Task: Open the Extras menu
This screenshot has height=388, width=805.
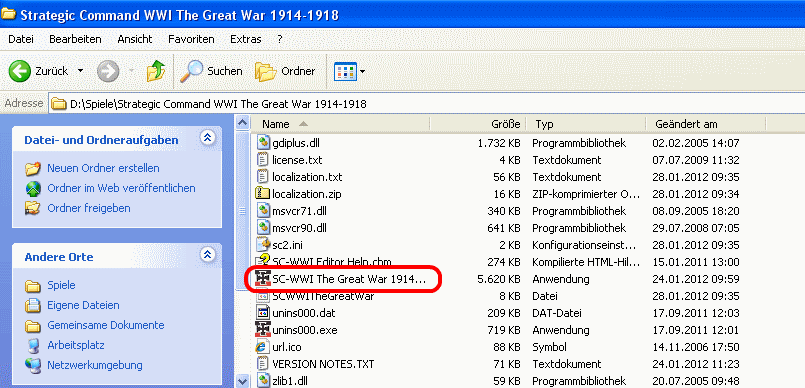Action: [x=245, y=39]
